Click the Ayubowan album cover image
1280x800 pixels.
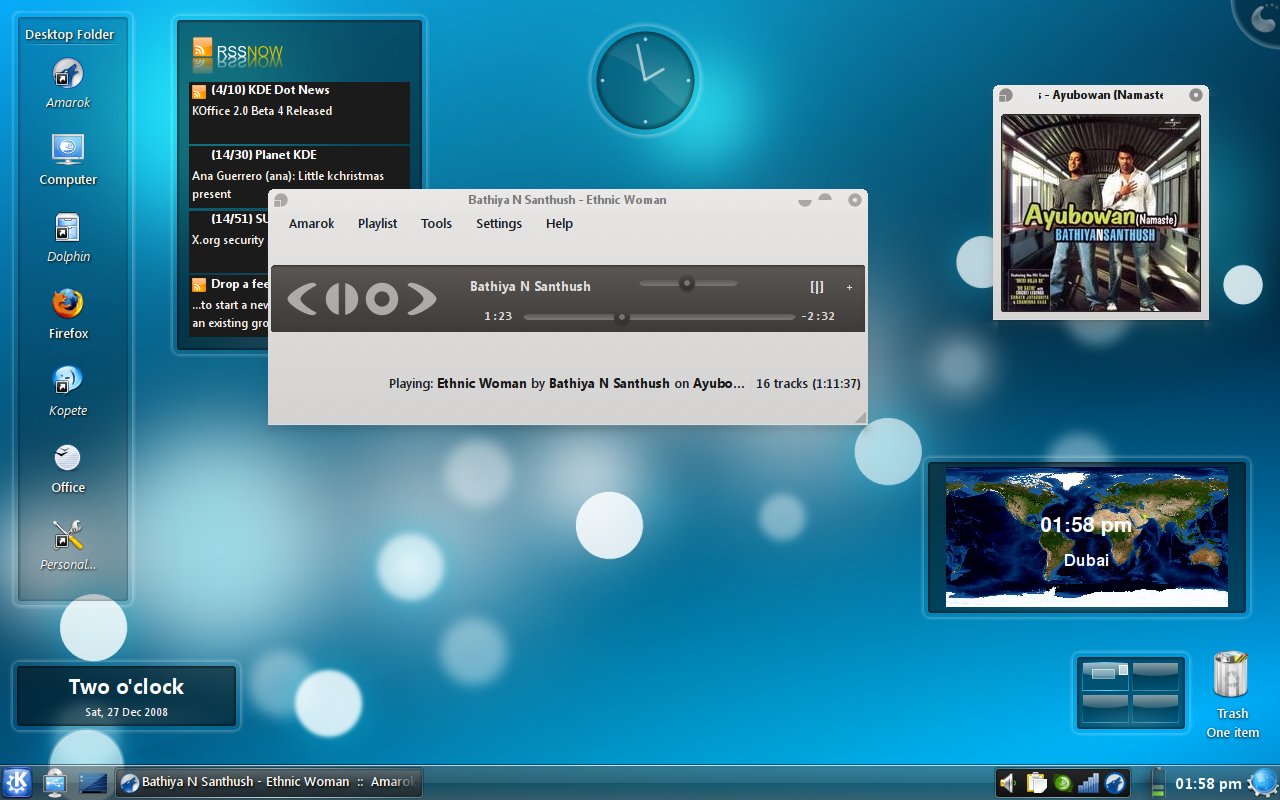(1100, 213)
